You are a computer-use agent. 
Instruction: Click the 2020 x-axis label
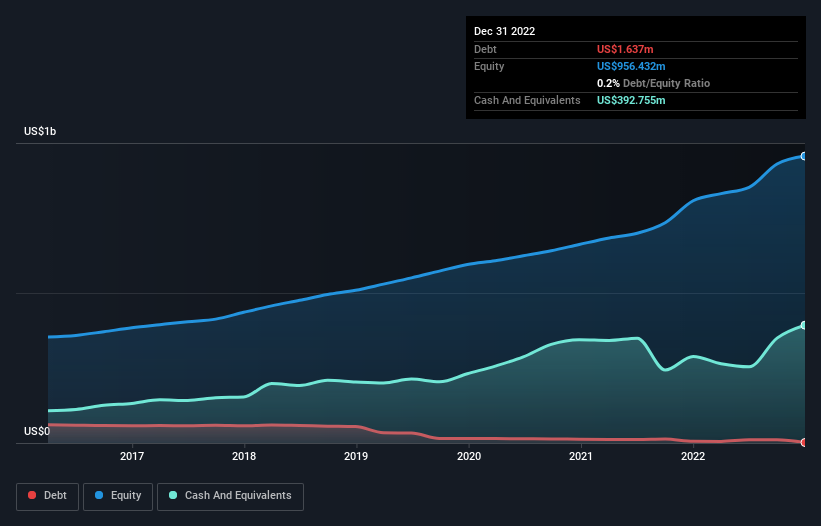(x=469, y=456)
